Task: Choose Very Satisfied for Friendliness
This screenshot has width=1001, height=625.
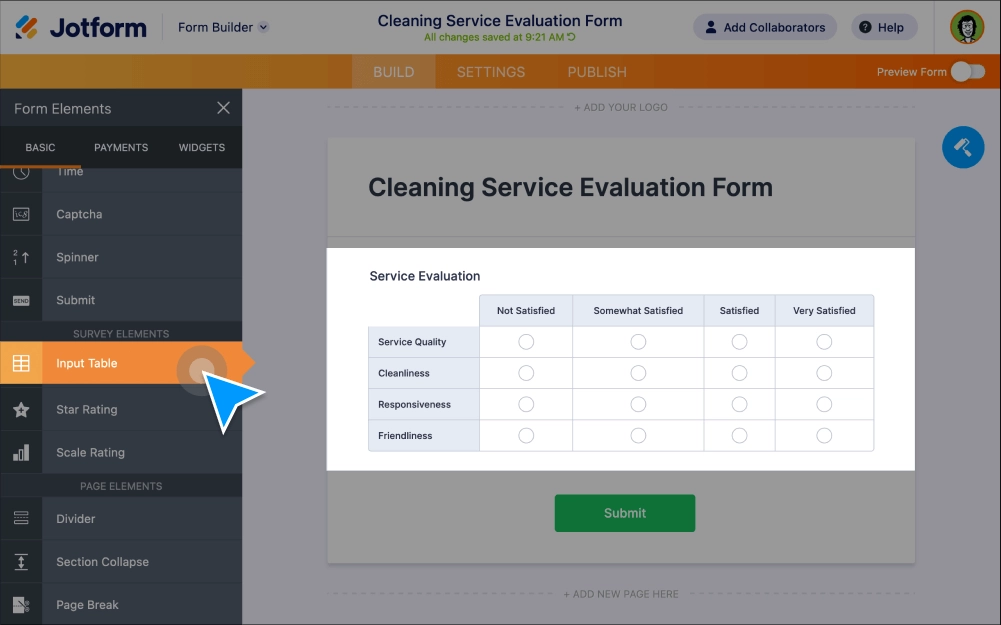Action: pos(823,435)
